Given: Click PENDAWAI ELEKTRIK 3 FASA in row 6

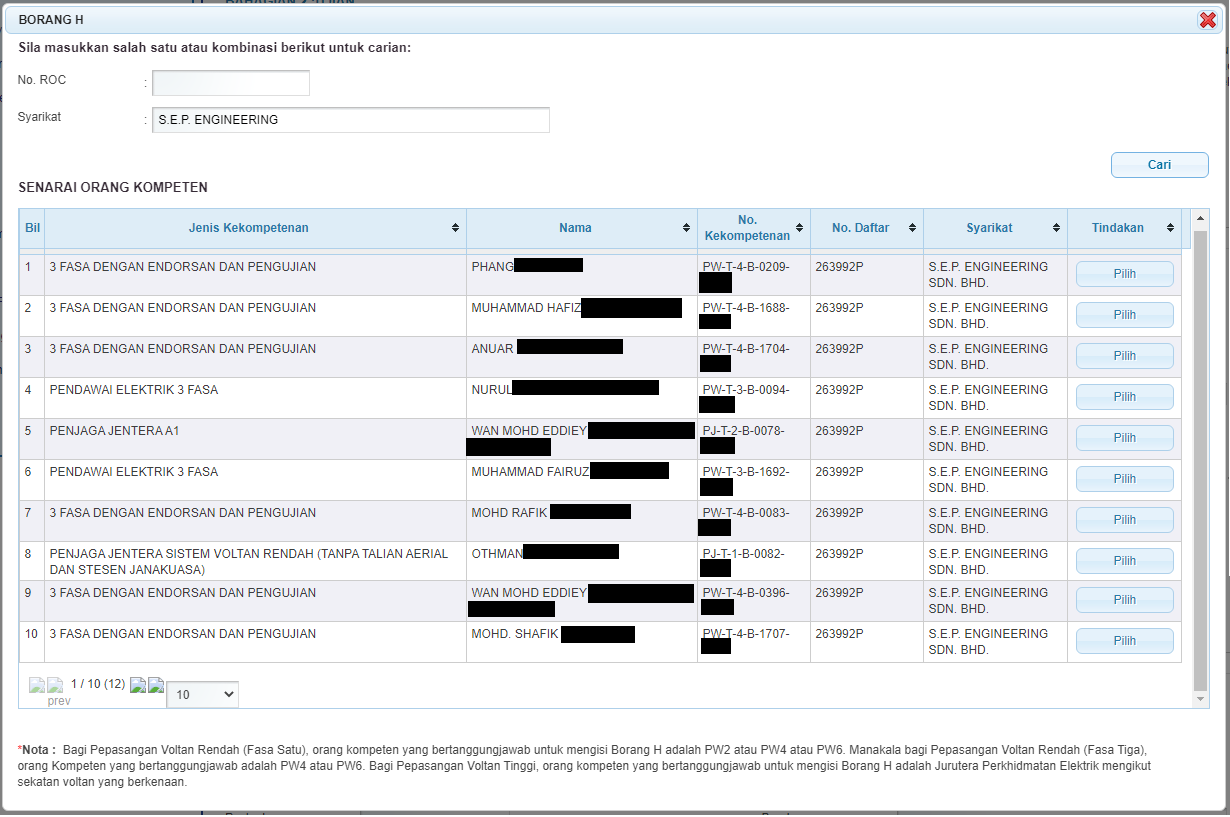Looking at the screenshot, I should (x=133, y=472).
